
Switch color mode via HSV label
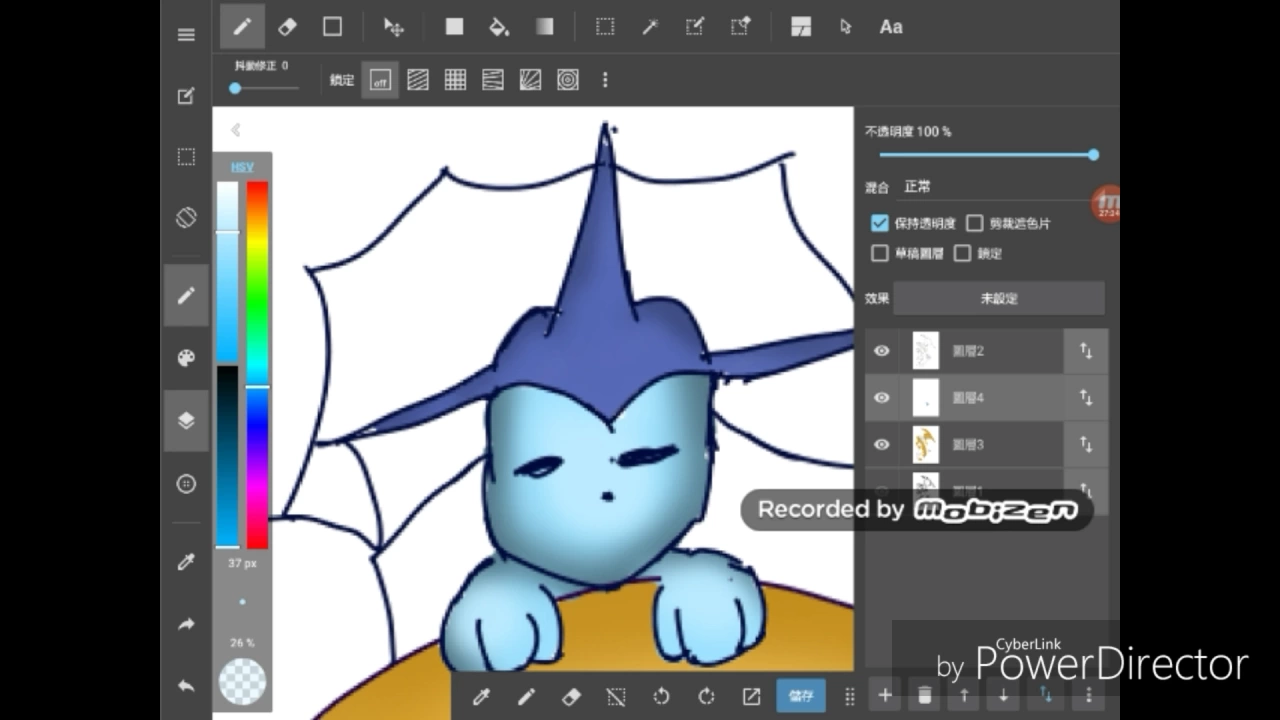(x=242, y=167)
